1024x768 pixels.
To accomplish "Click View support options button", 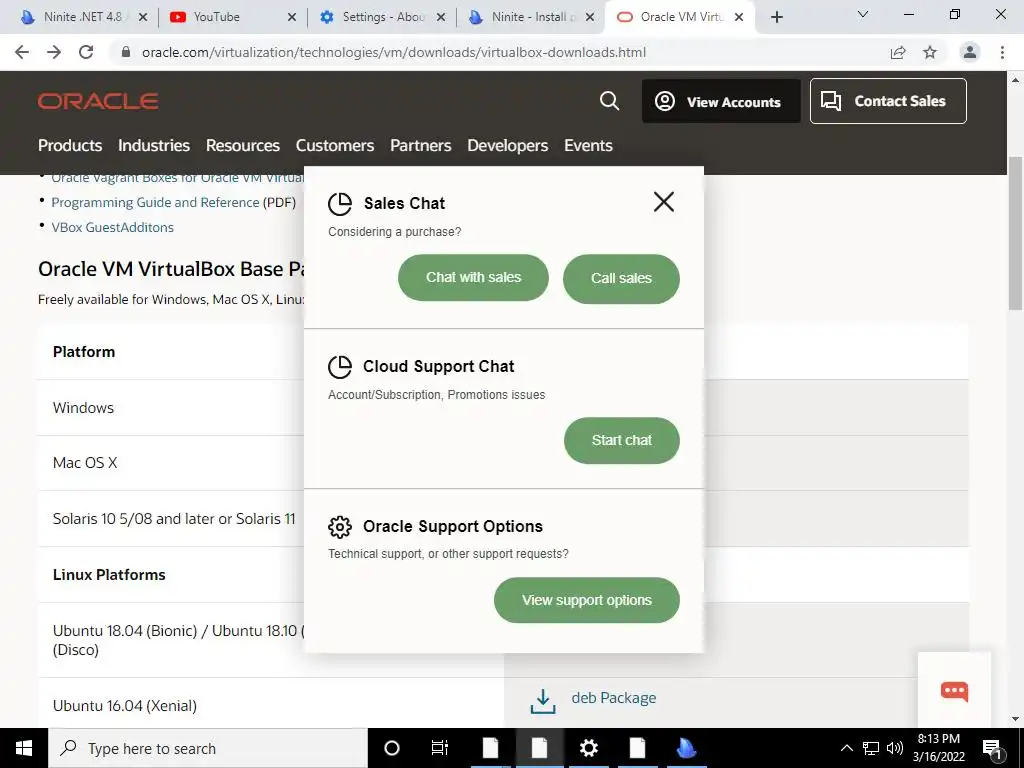I will (x=586, y=600).
